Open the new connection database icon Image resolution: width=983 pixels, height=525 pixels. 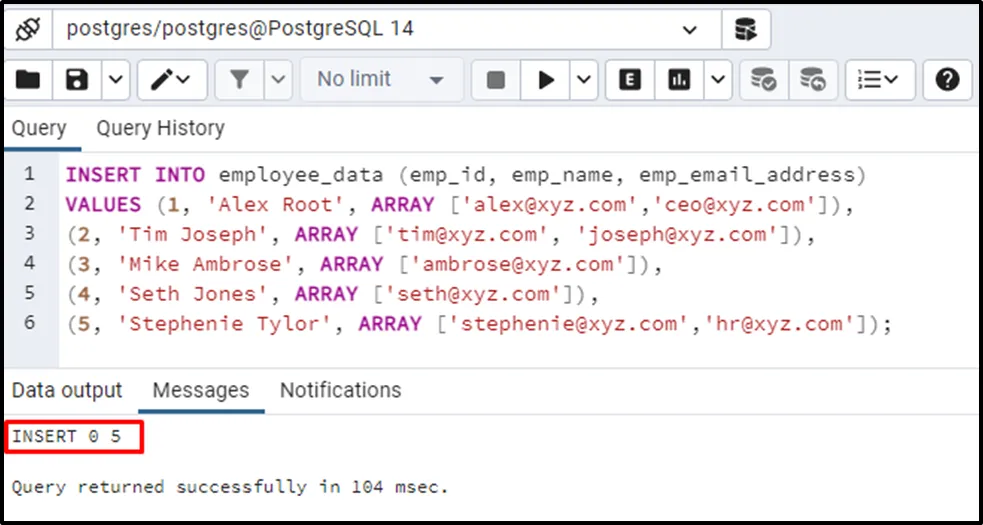click(745, 29)
